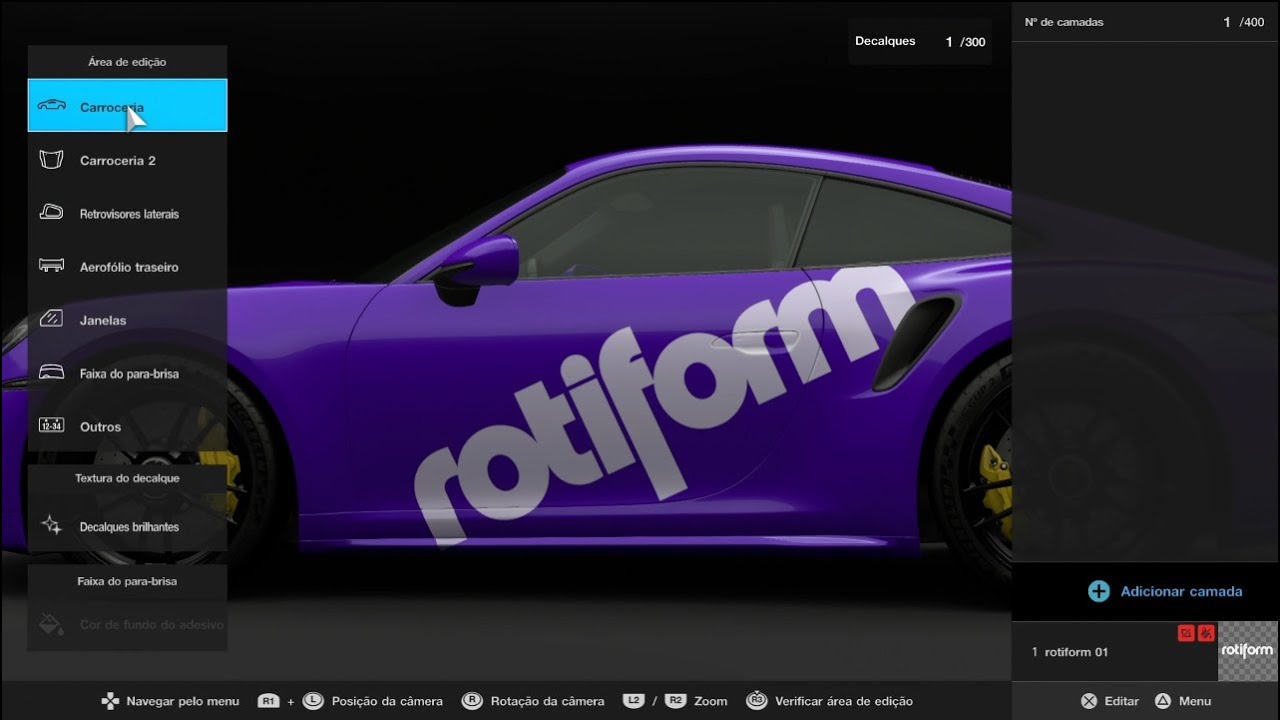Click Verificar área de edição label

click(x=844, y=701)
